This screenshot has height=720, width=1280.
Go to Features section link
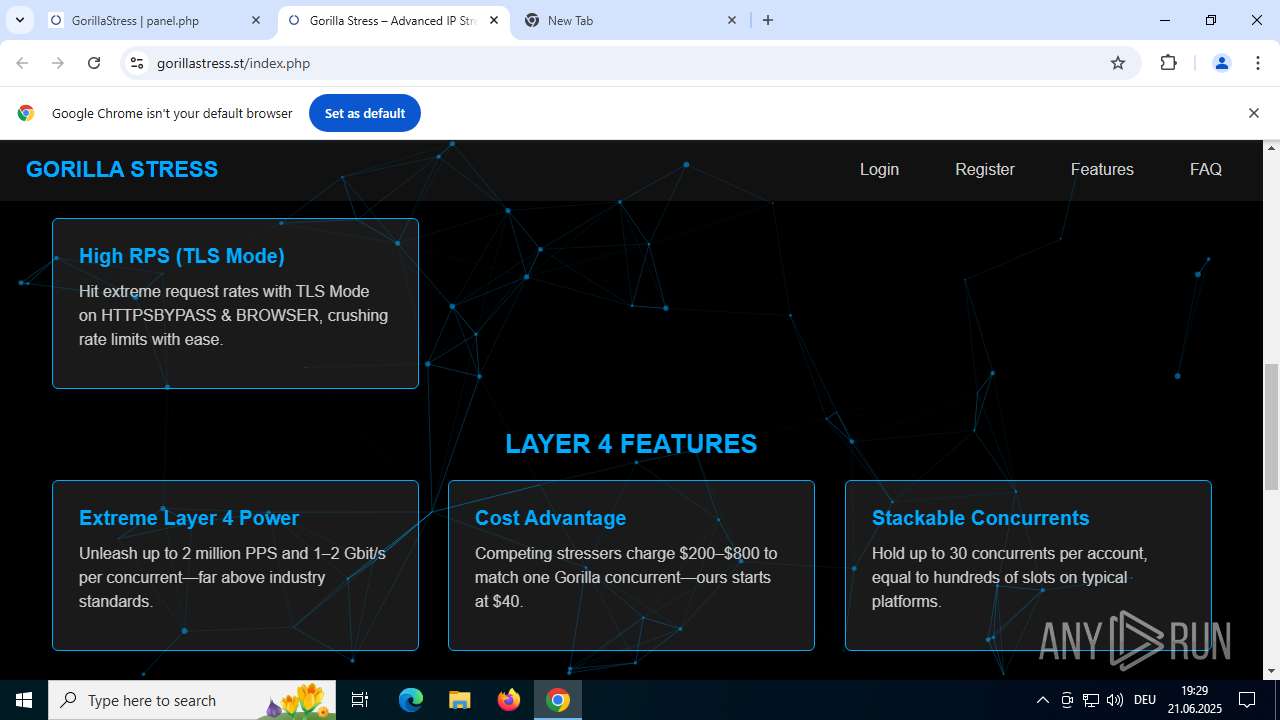pyautogui.click(x=1102, y=169)
